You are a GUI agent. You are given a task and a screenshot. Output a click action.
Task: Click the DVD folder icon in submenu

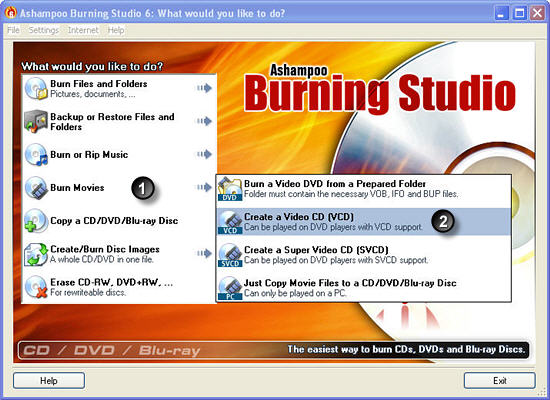230,189
